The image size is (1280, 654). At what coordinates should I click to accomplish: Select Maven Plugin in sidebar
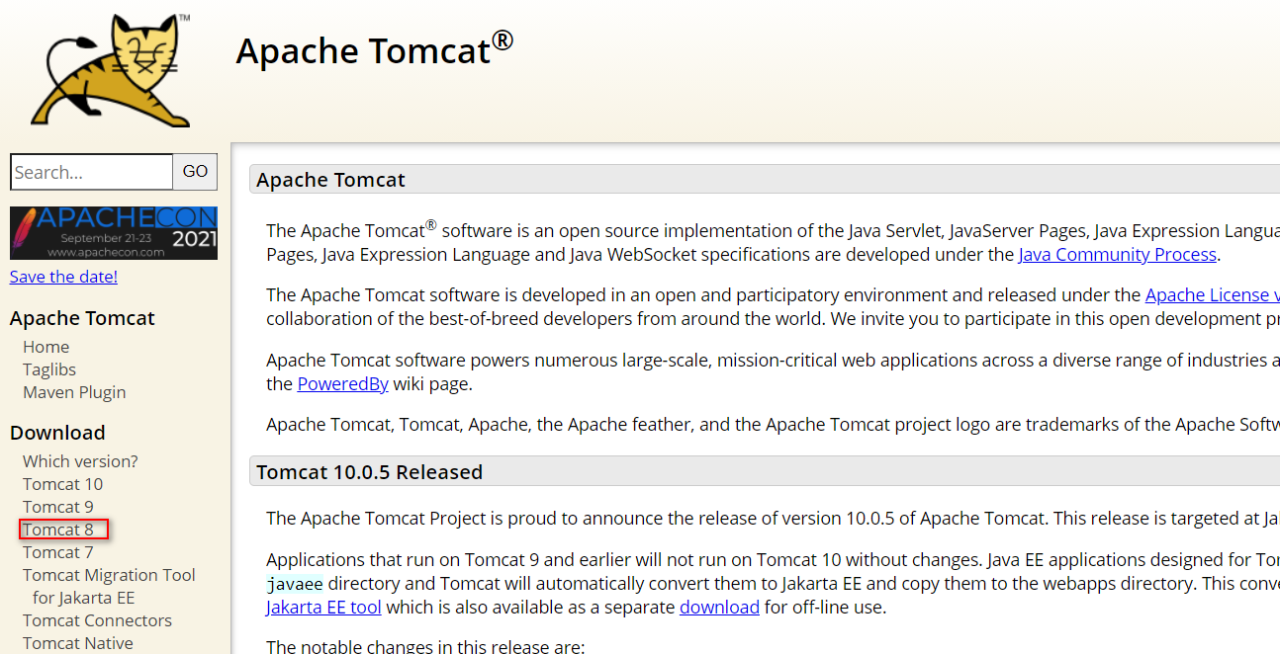[74, 393]
